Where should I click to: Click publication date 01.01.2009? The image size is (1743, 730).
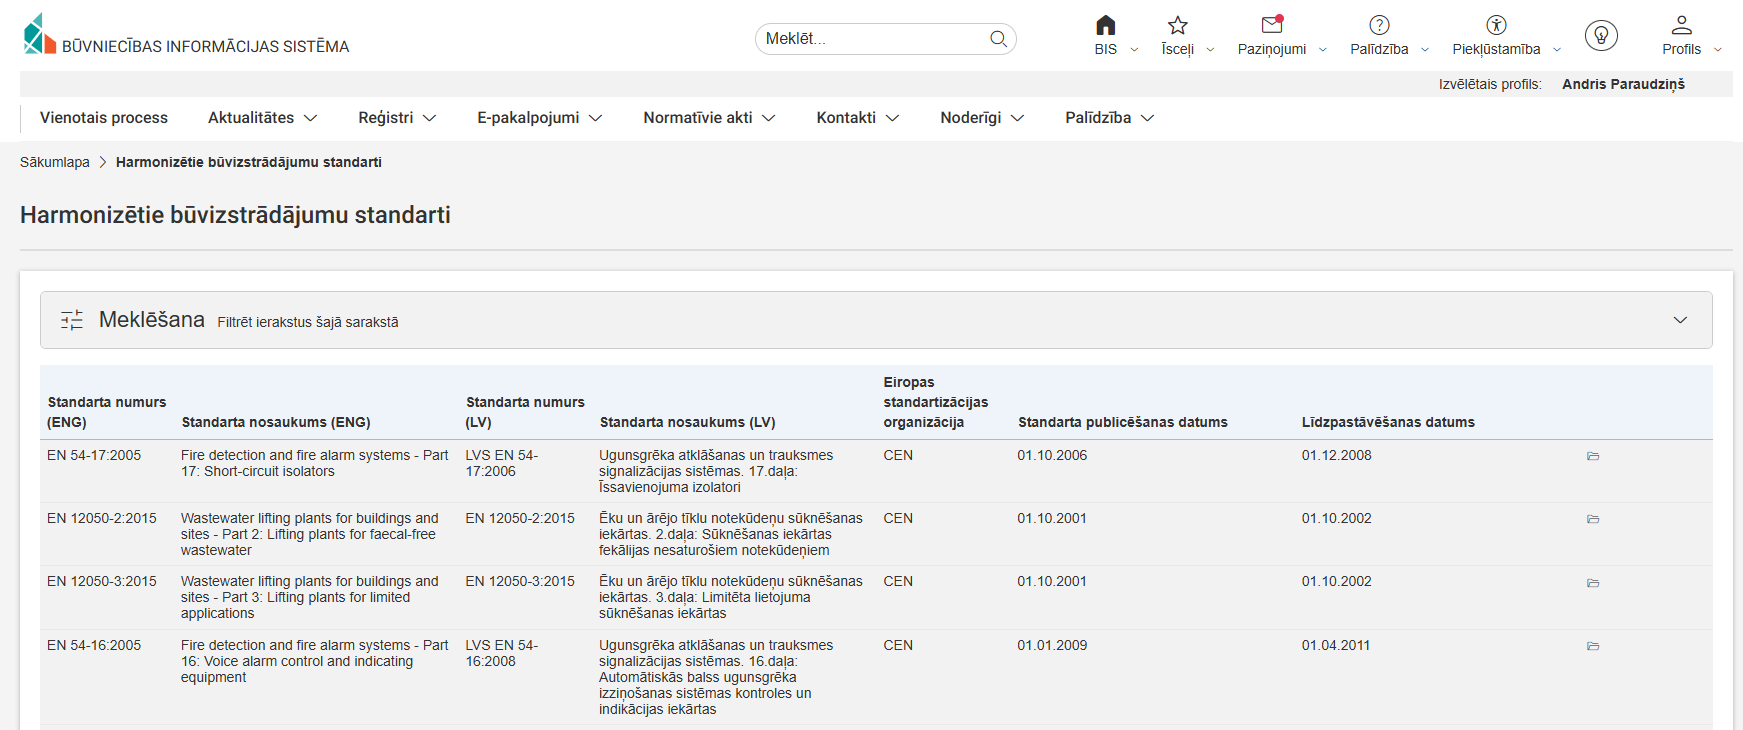click(x=1052, y=645)
